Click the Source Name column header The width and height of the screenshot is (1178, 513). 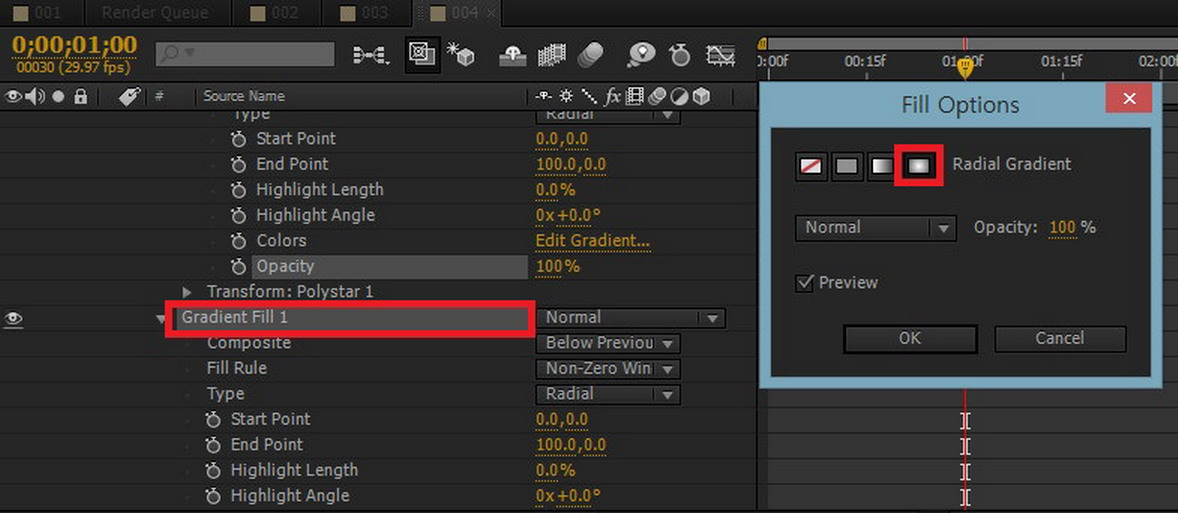coord(244,96)
